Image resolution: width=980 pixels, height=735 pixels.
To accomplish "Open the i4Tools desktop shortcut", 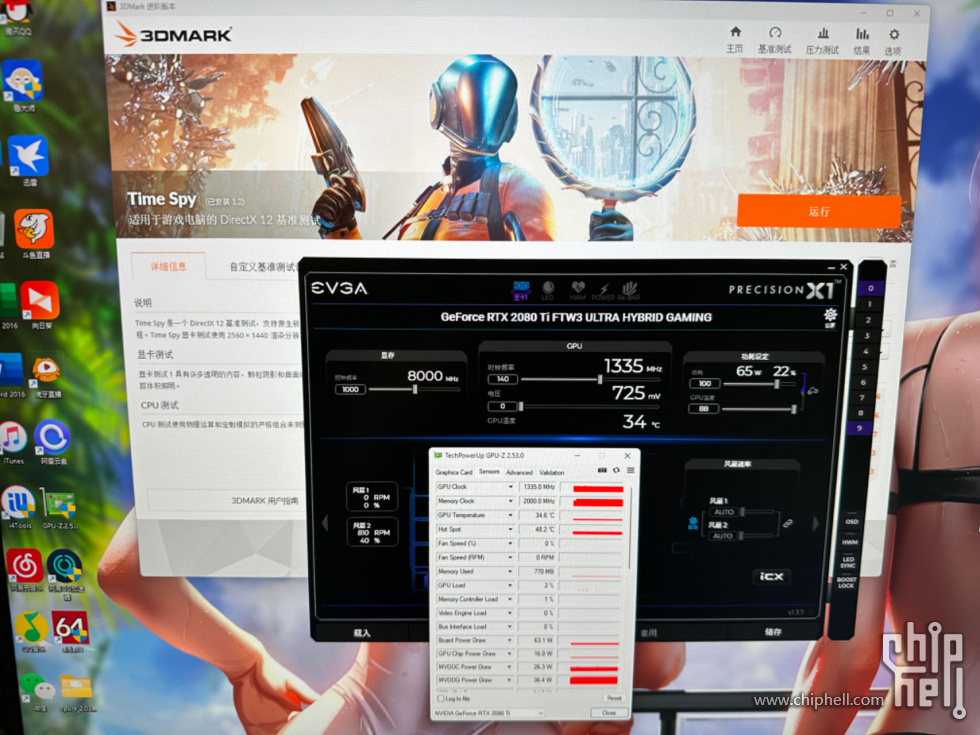I will tap(19, 508).
